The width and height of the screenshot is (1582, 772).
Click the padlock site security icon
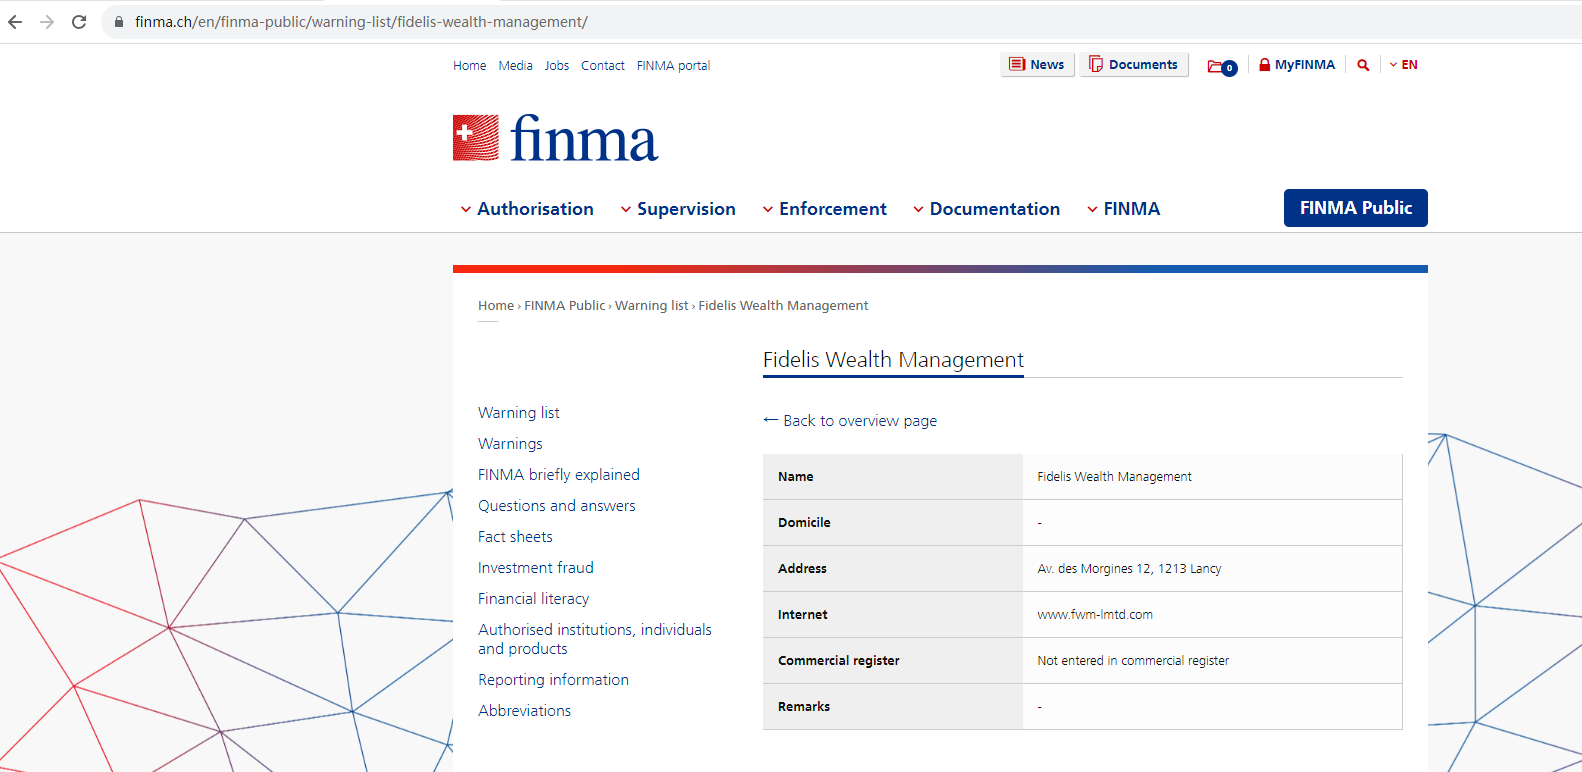click(x=119, y=22)
